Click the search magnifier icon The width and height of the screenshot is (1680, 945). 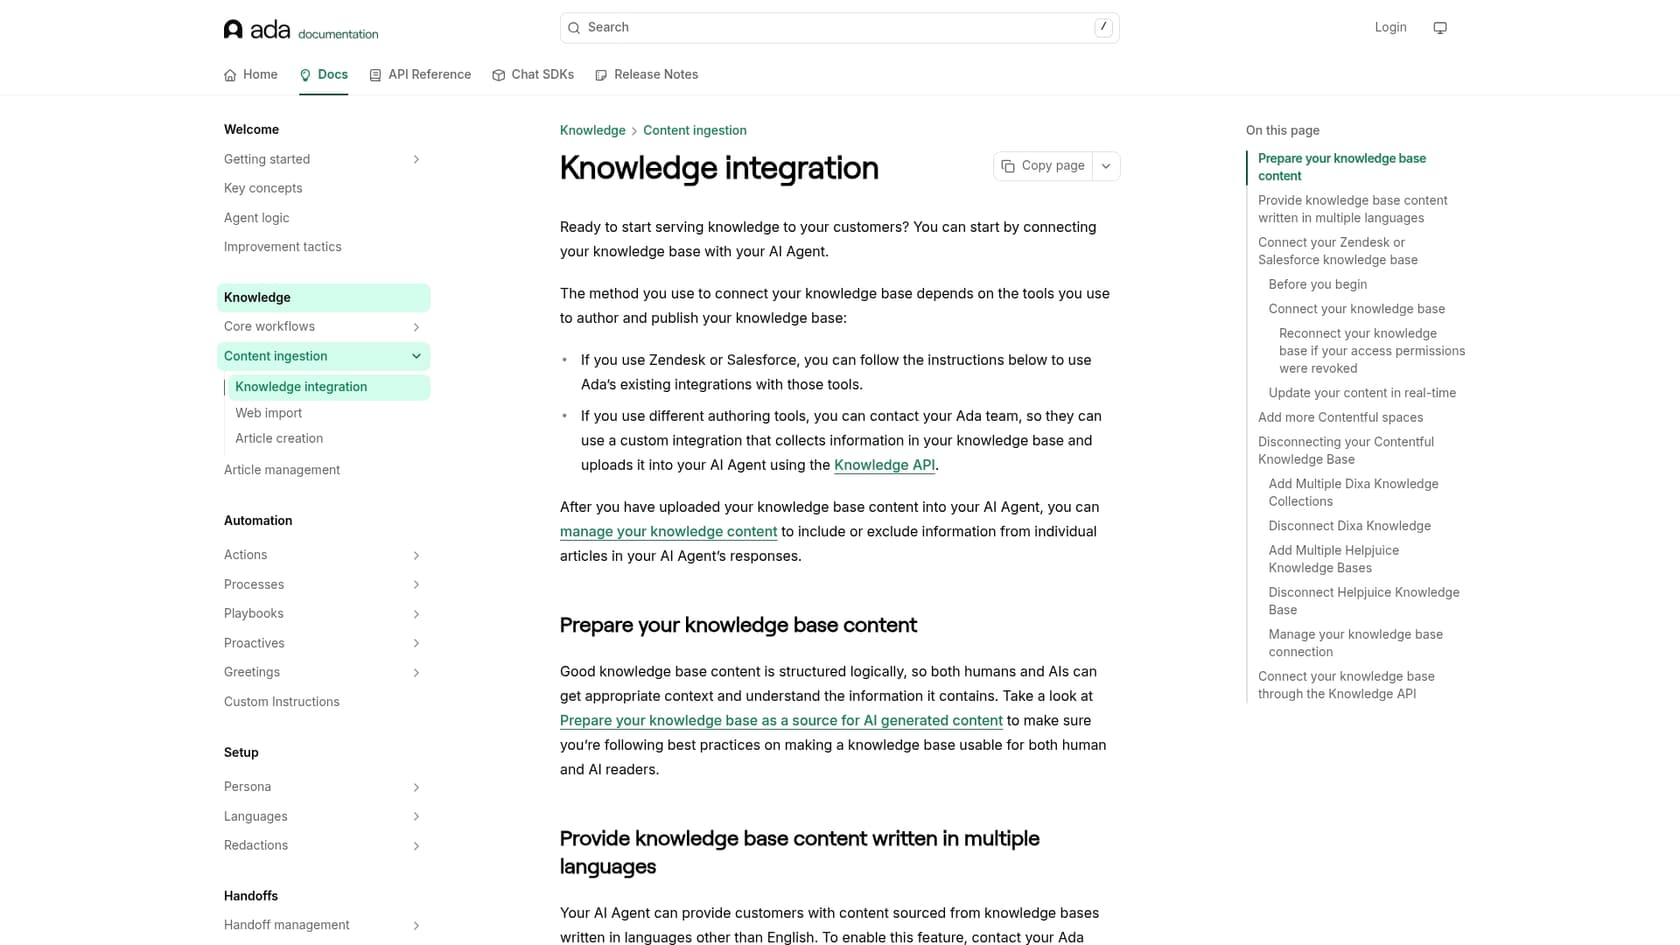click(574, 28)
